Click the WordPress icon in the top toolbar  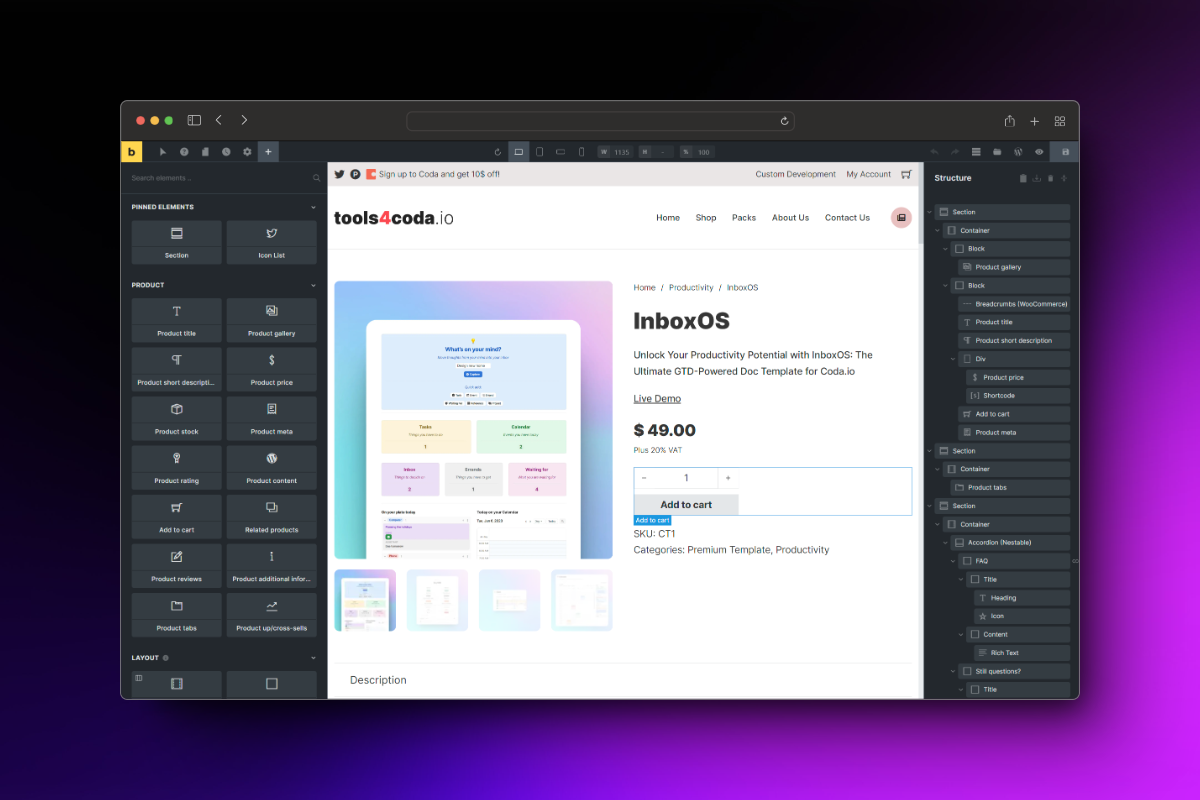coord(1018,152)
